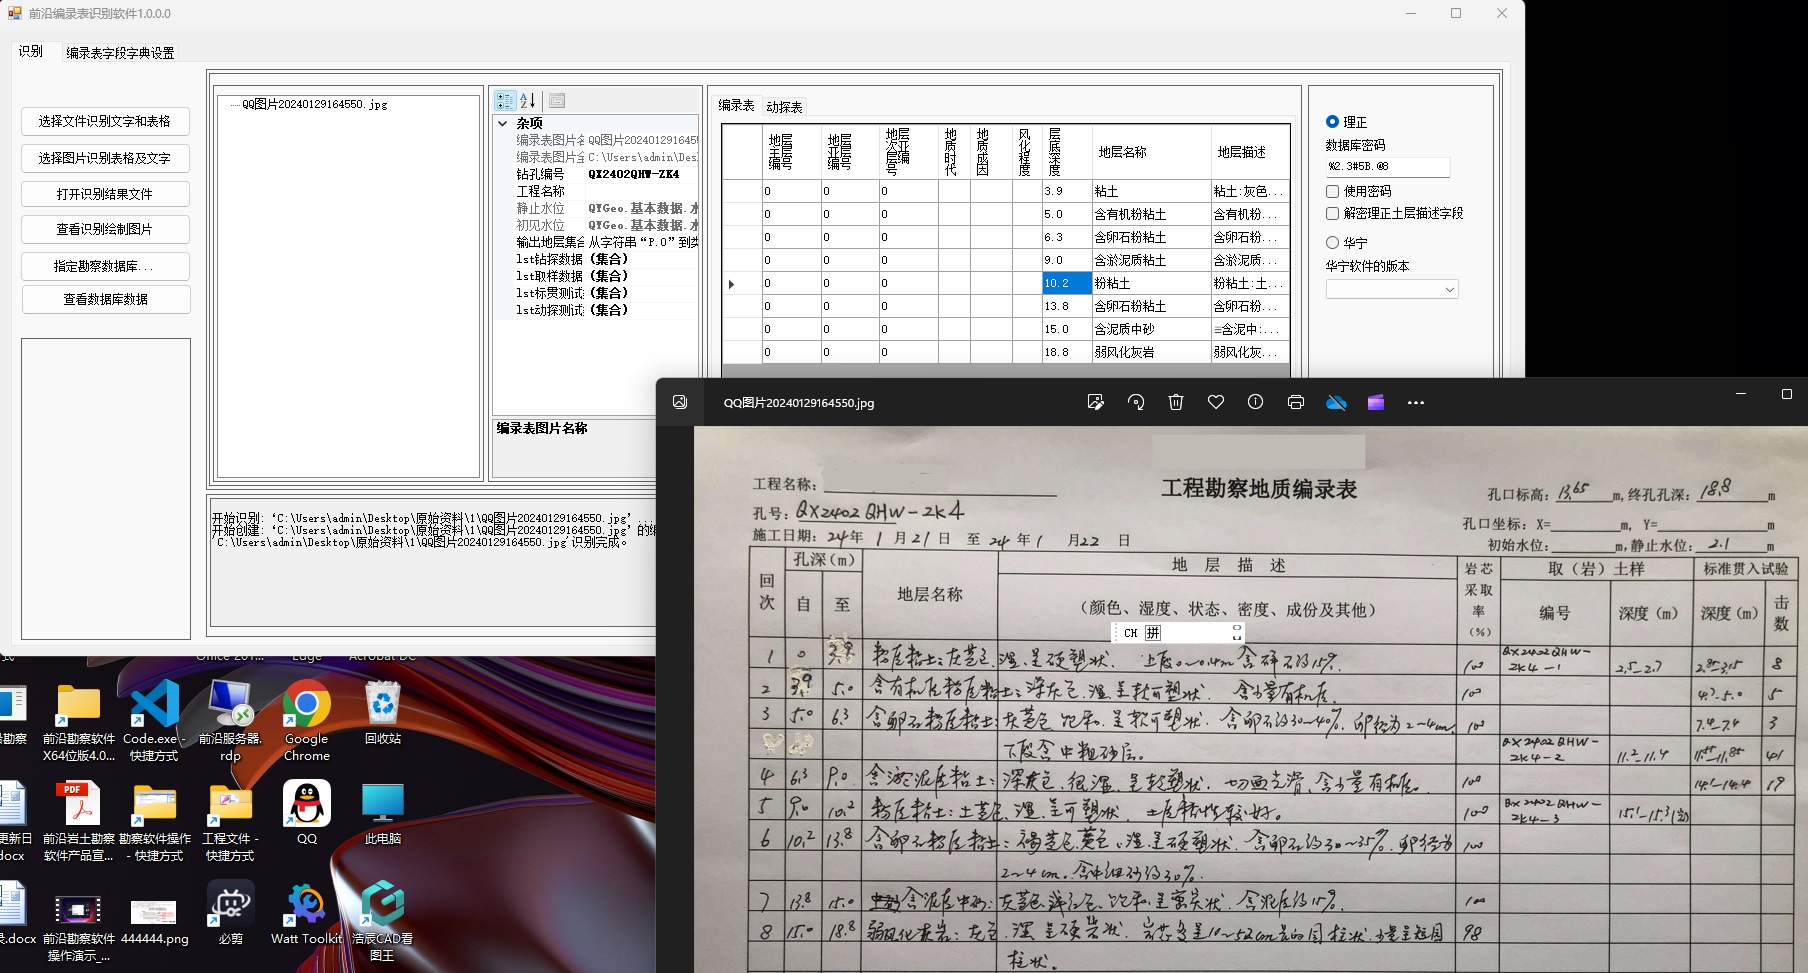
Task: Click 打开识别结果文件 button
Action: click(105, 194)
